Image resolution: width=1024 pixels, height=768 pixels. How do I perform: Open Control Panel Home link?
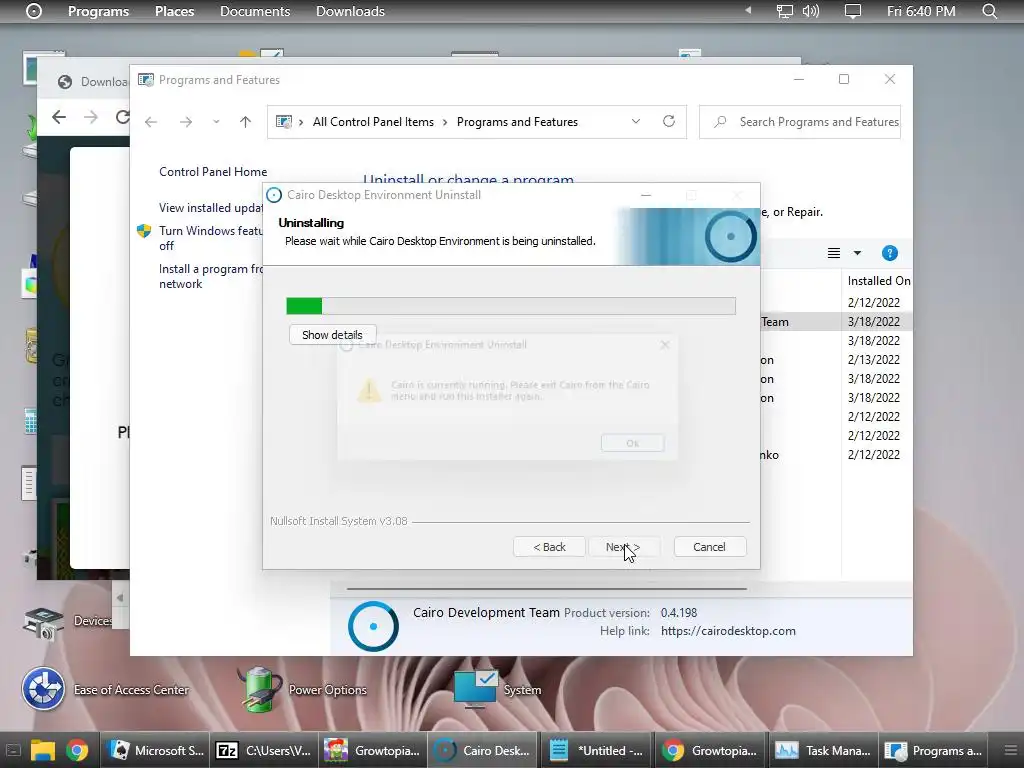(x=213, y=172)
